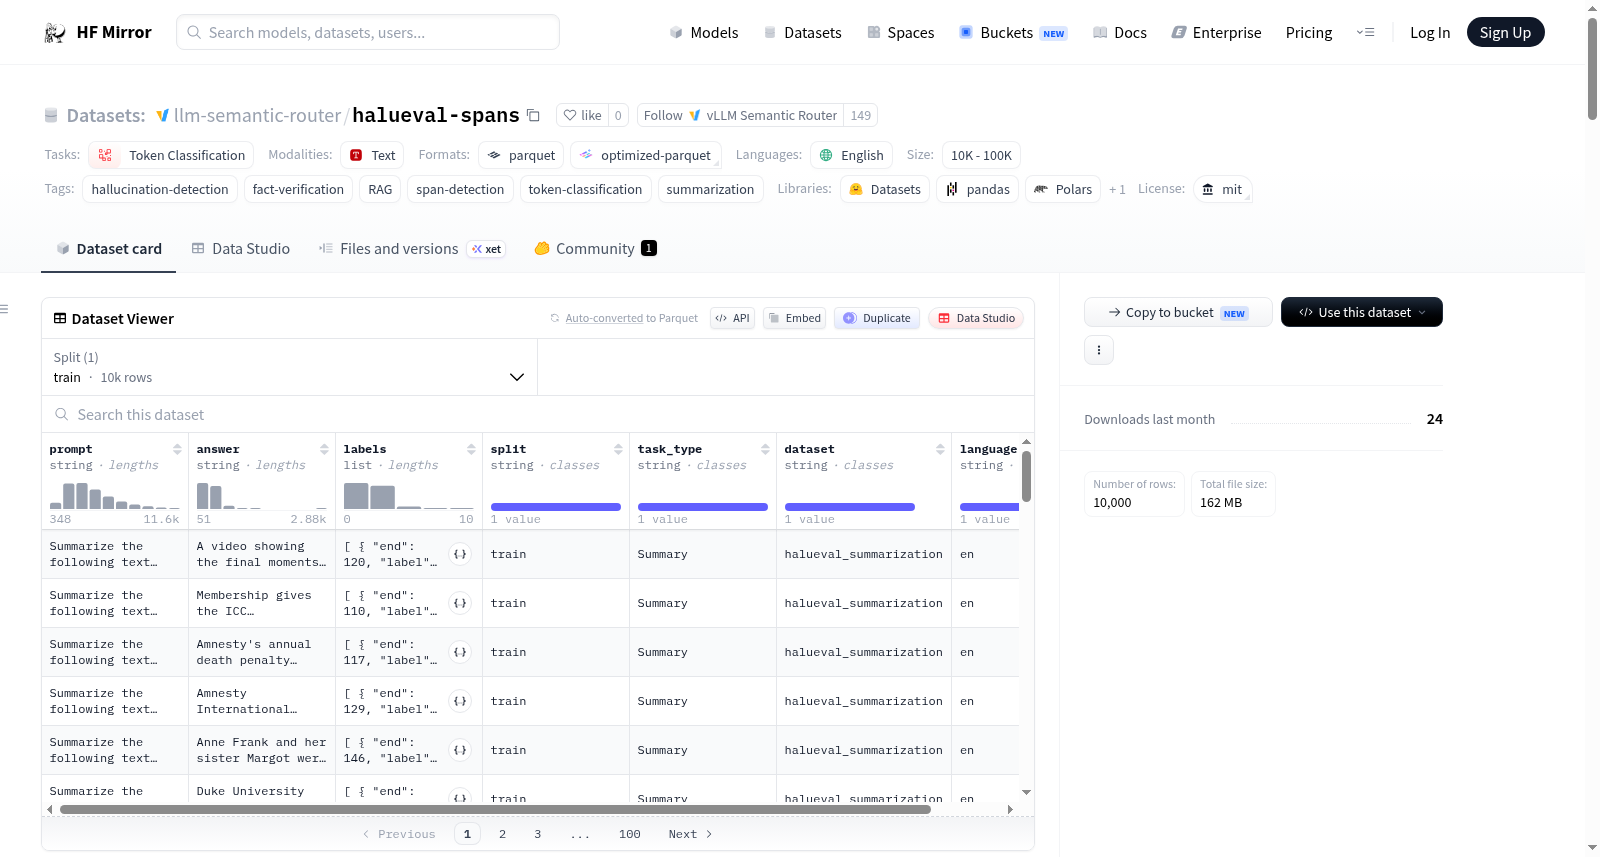Viewport: 1600px width, 857px height.
Task: Select the Token Classification task tag
Action: (x=171, y=155)
